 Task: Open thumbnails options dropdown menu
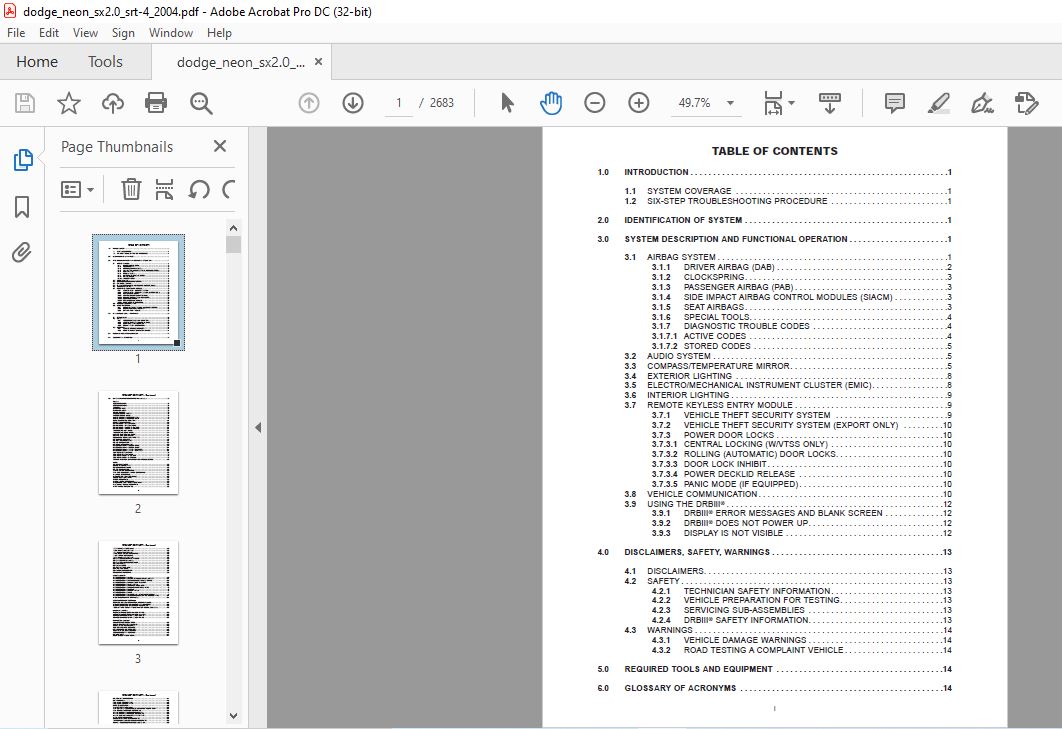click(x=77, y=190)
